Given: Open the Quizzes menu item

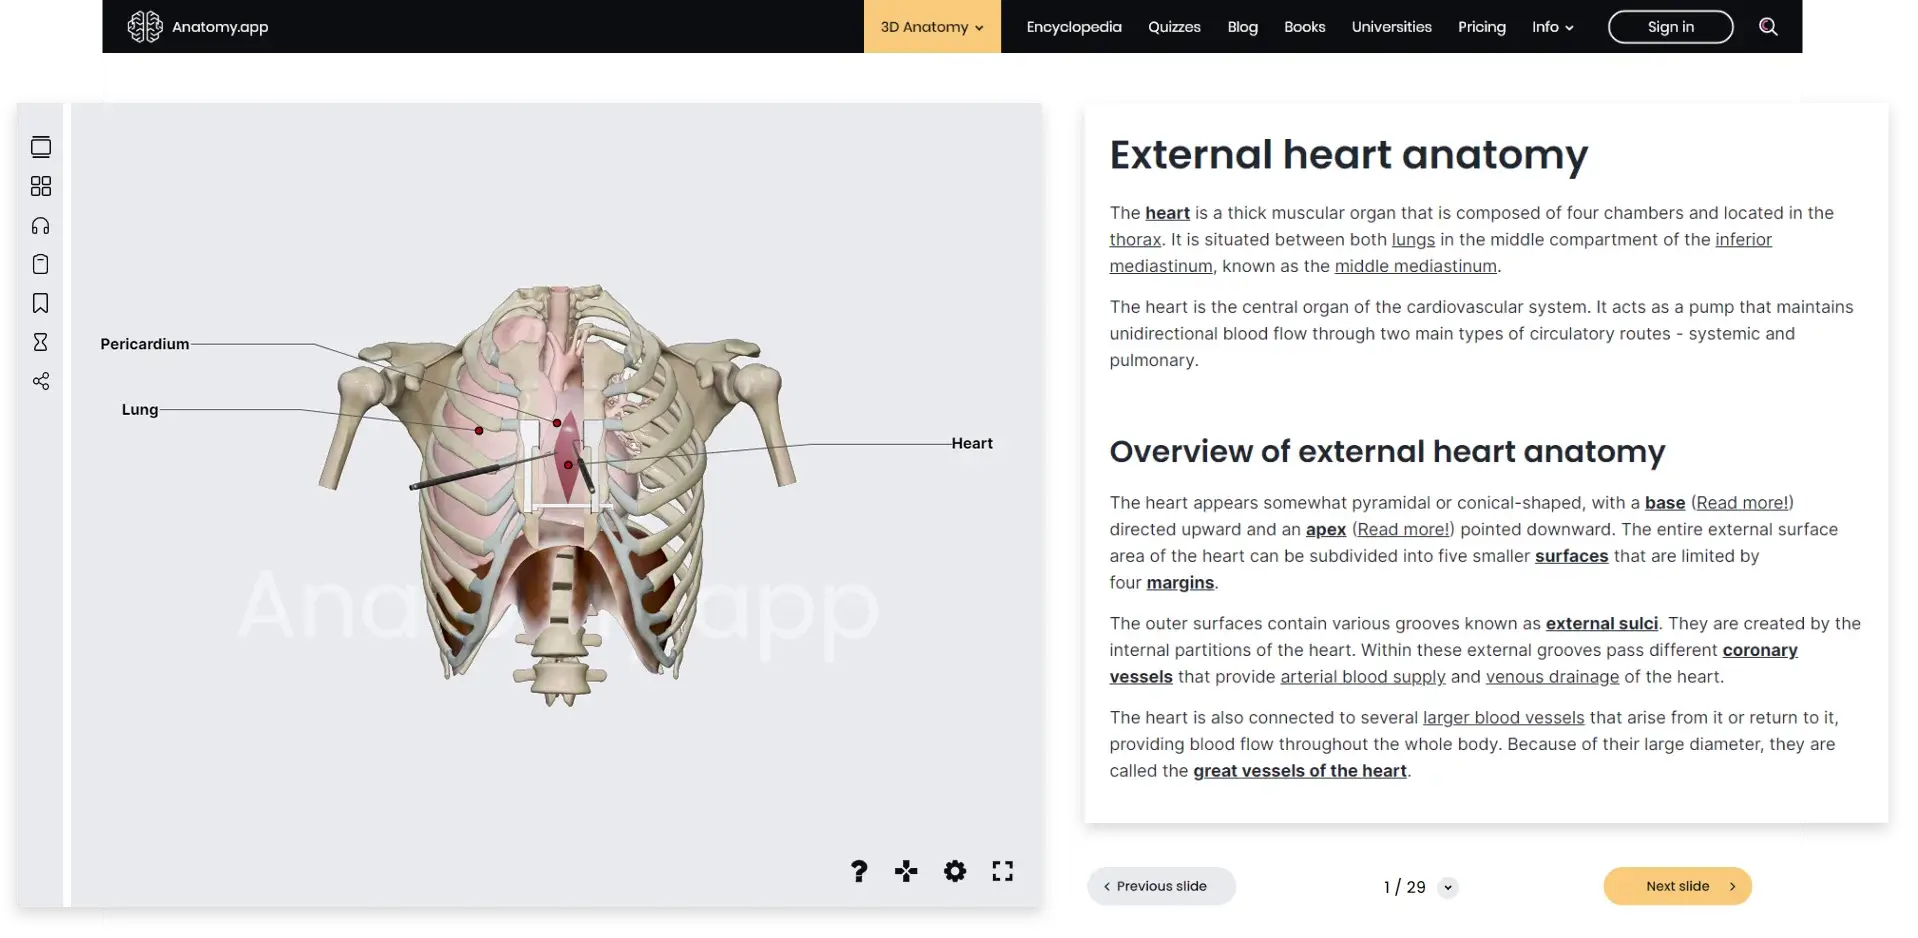Looking at the screenshot, I should tap(1174, 27).
